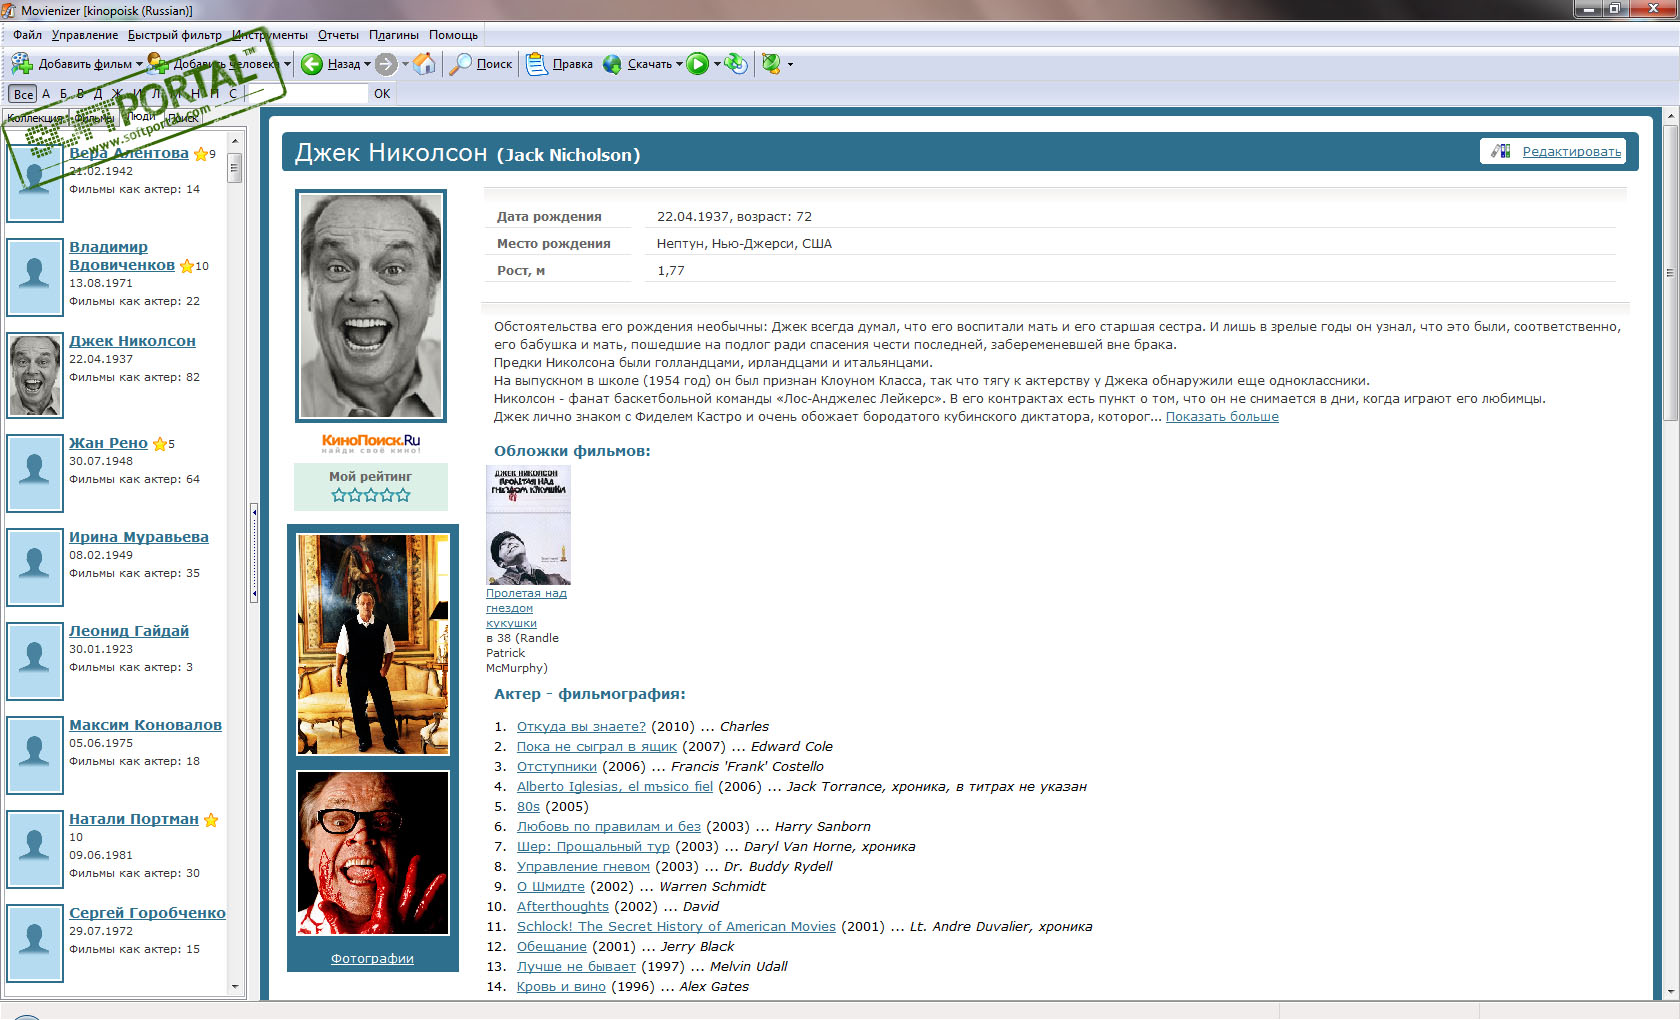Screen dimensions: 1680x1020
Task: Open the Быстрый фильтр menu
Action: 175,35
